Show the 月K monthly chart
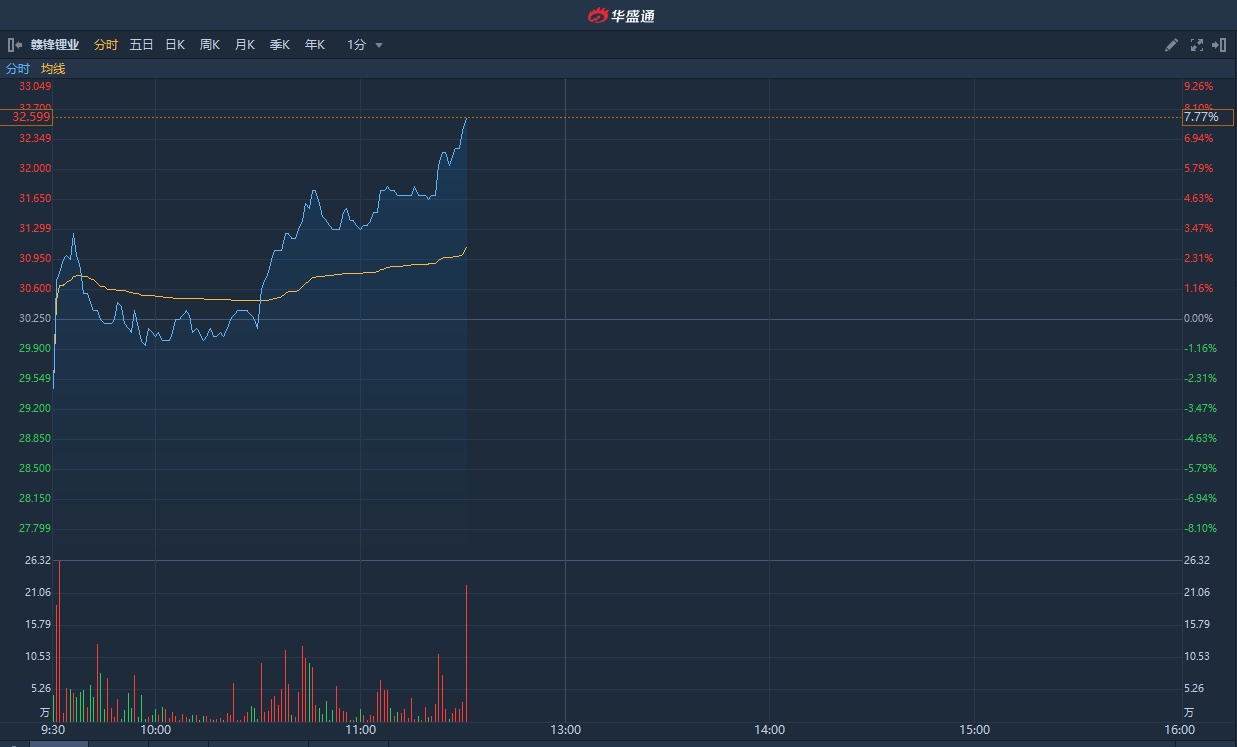The width and height of the screenshot is (1237, 747). click(244, 45)
